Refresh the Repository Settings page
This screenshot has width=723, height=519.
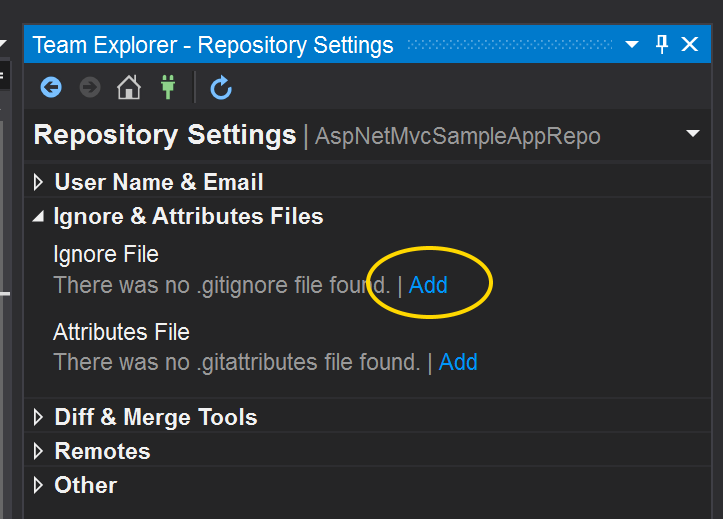tap(221, 87)
